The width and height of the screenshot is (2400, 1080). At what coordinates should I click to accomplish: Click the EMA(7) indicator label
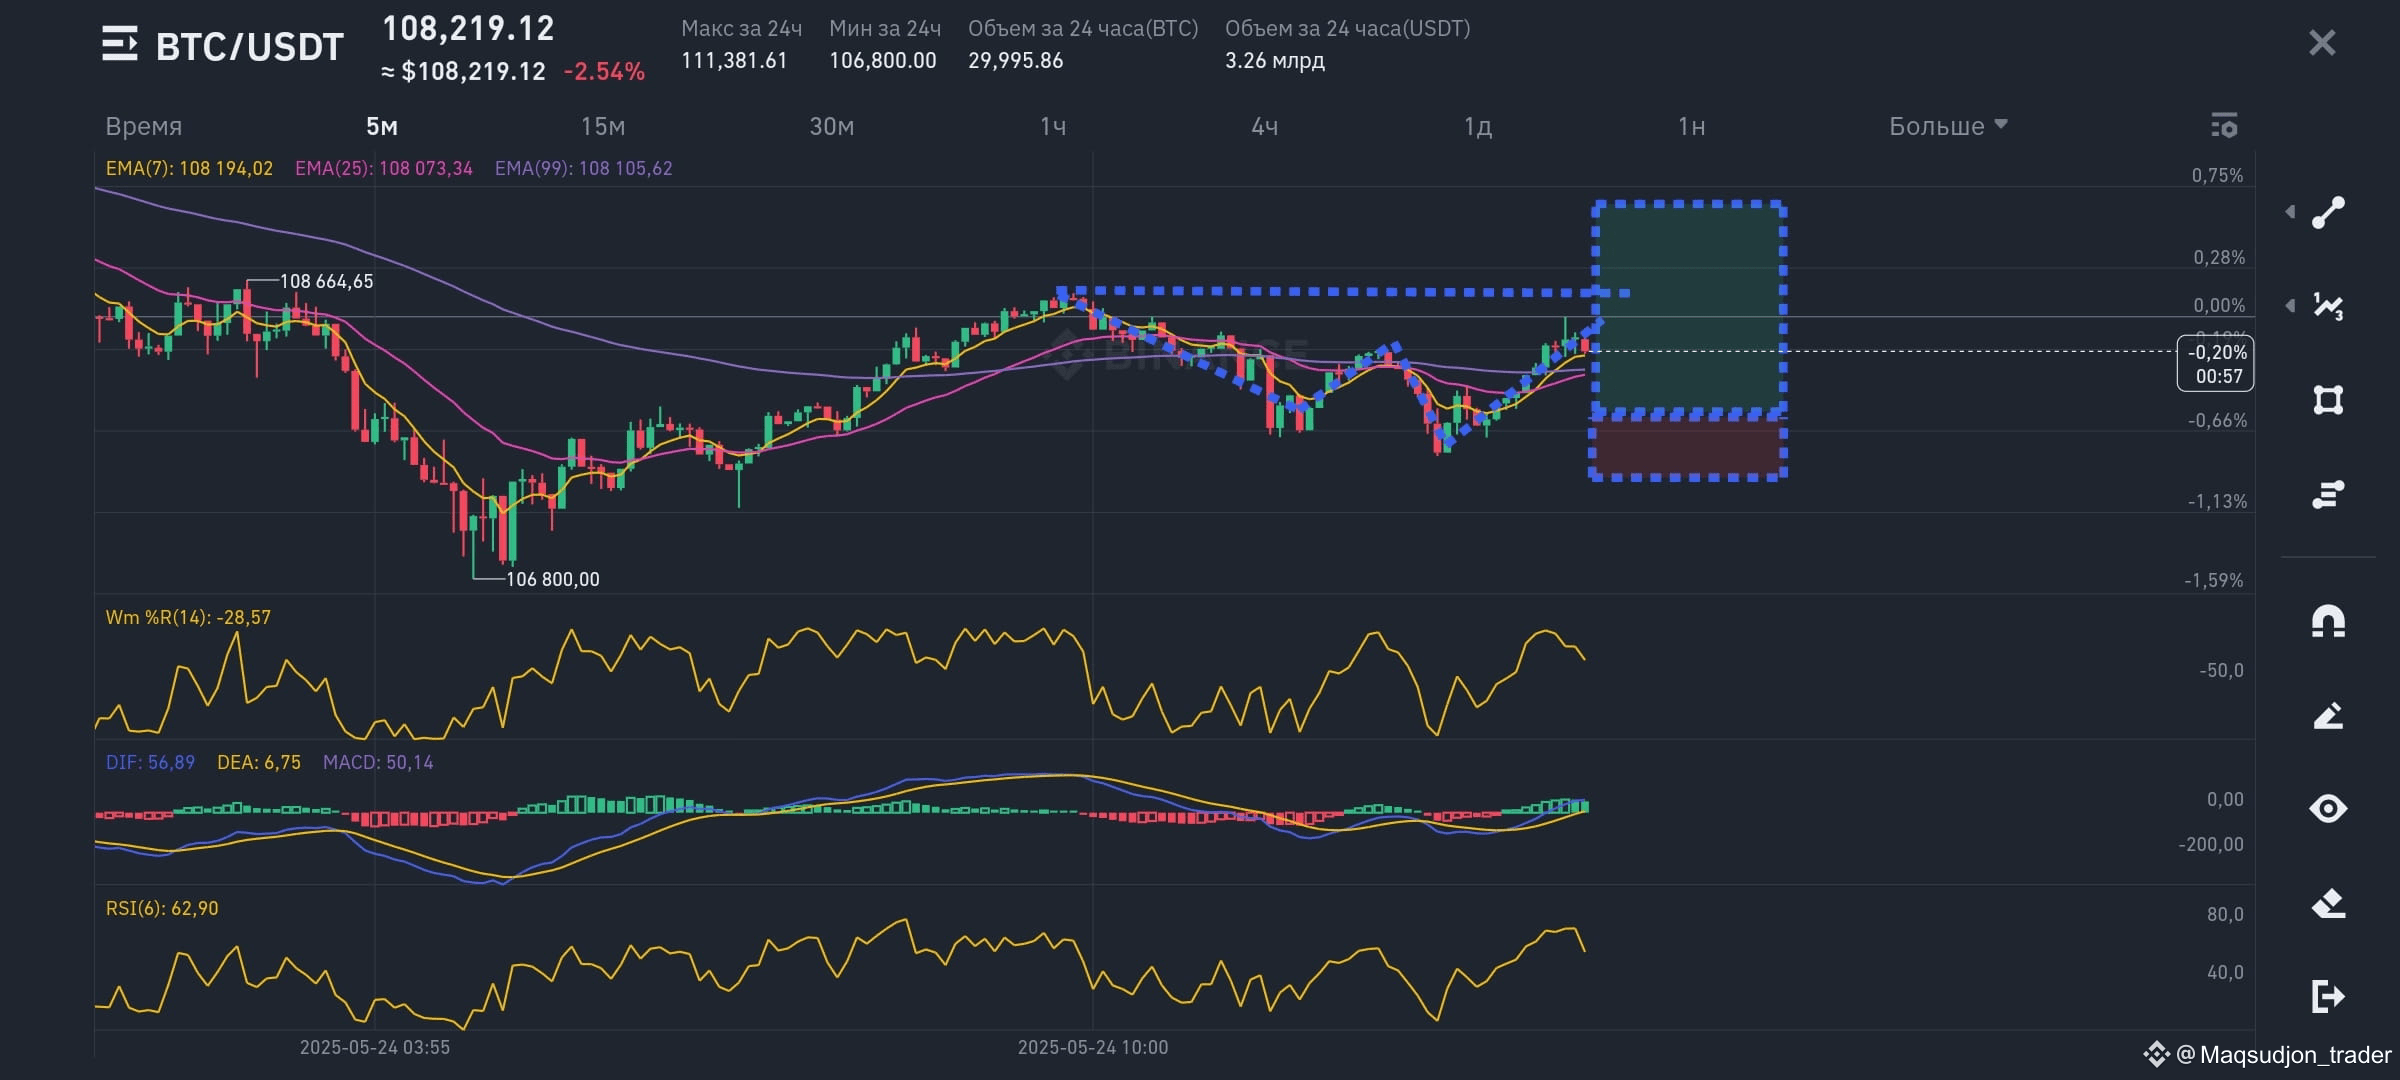coord(189,168)
